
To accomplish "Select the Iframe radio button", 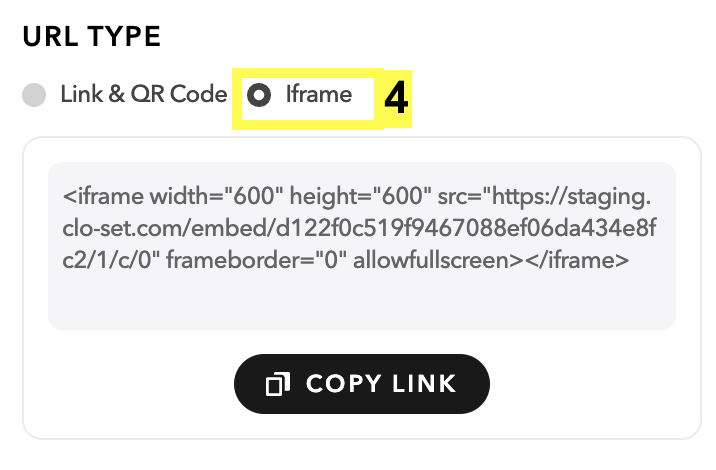I will [x=259, y=95].
